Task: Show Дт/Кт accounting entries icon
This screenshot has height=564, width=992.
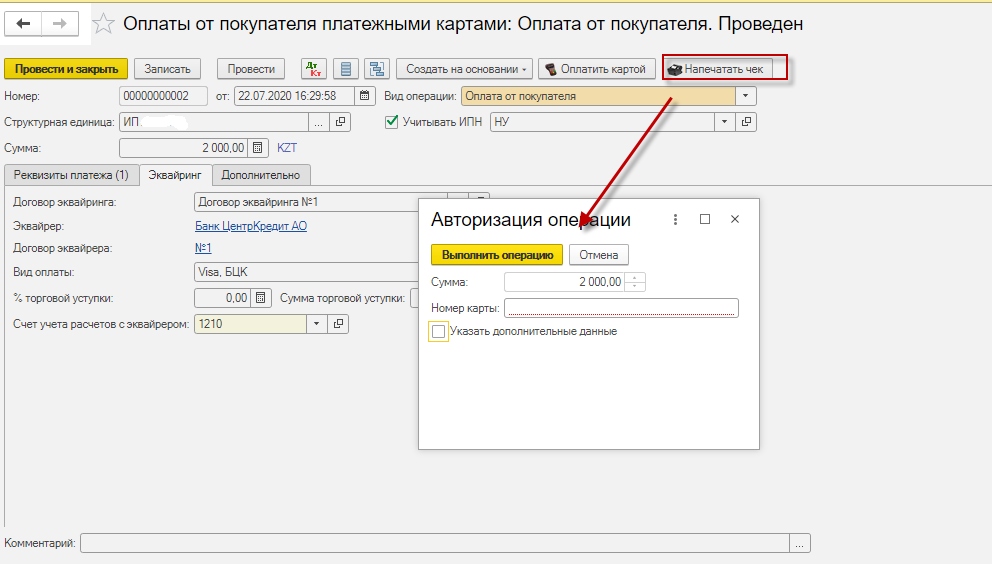Action: click(x=314, y=69)
